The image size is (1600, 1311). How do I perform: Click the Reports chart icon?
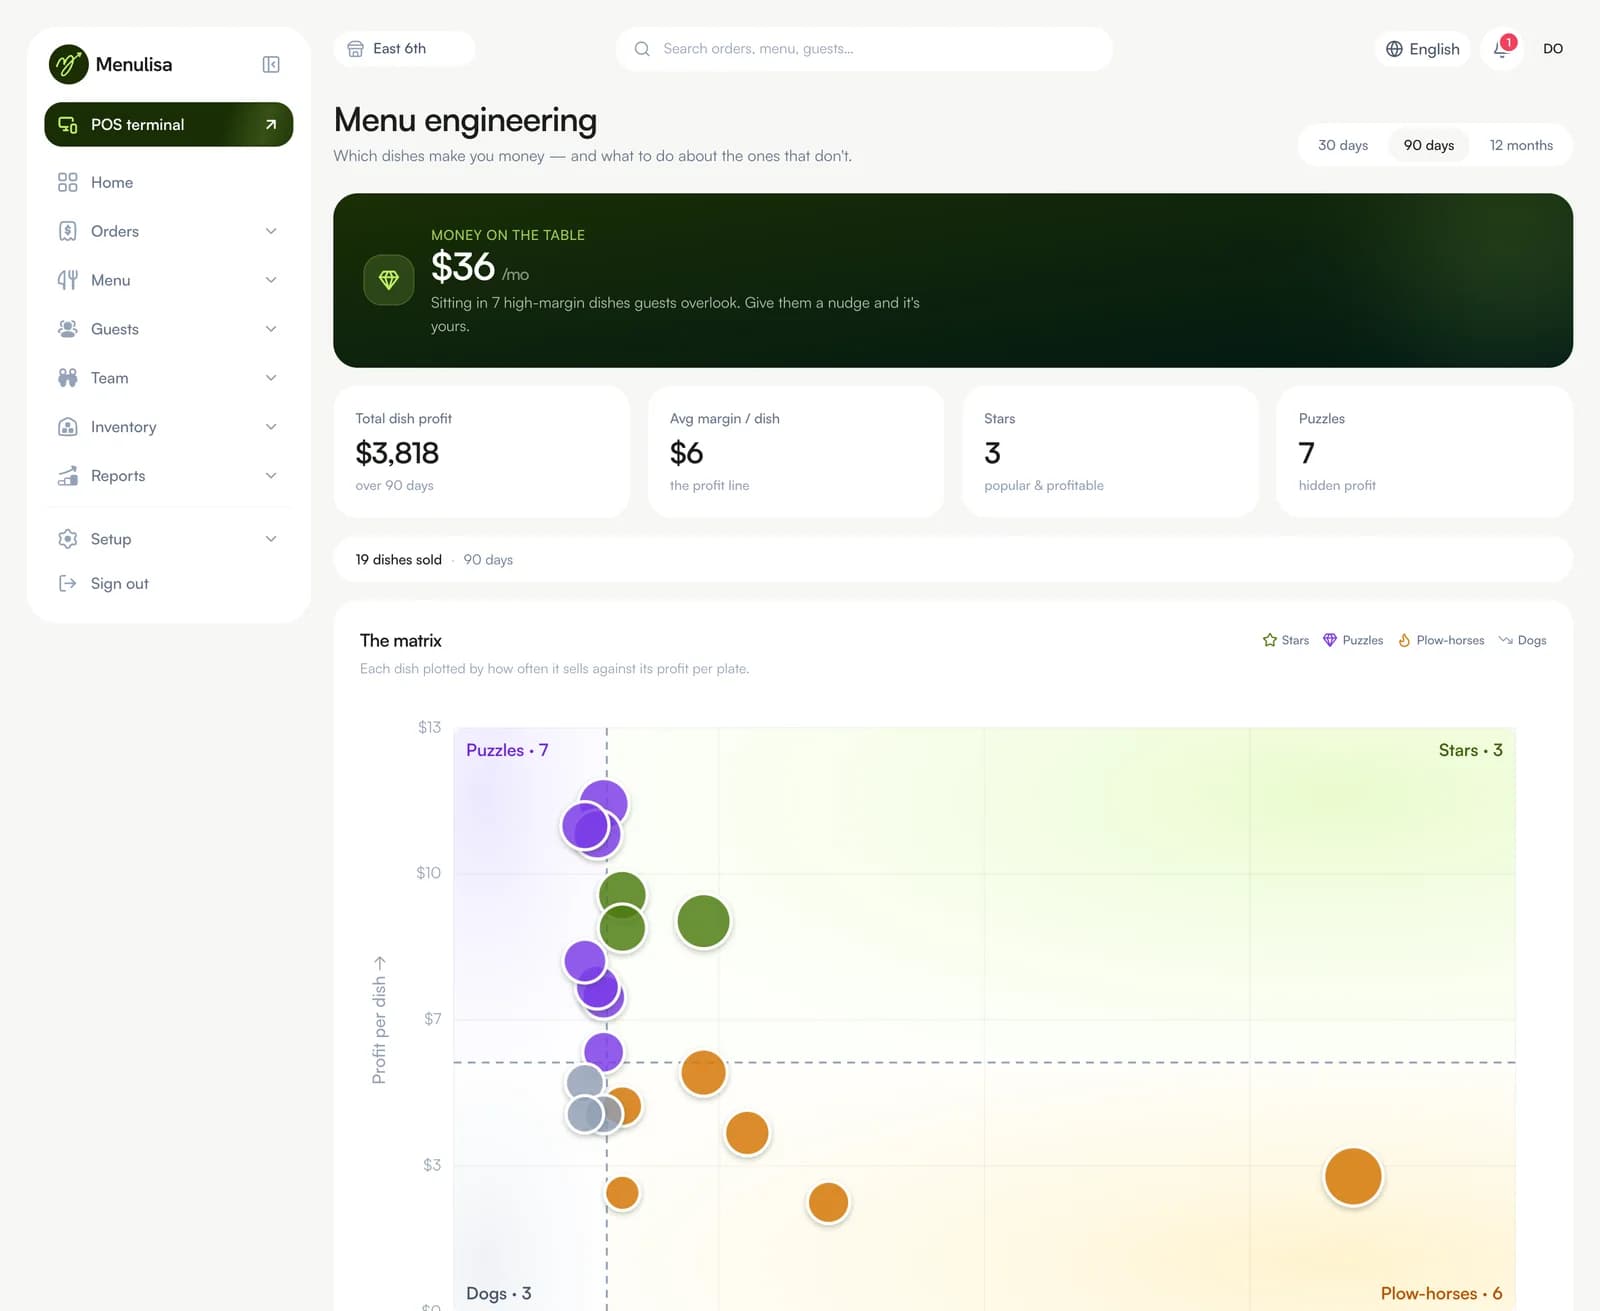68,476
